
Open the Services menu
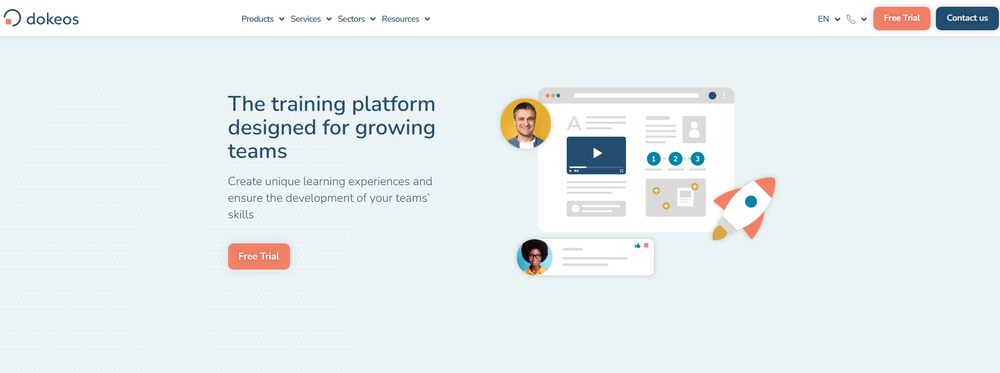point(311,18)
